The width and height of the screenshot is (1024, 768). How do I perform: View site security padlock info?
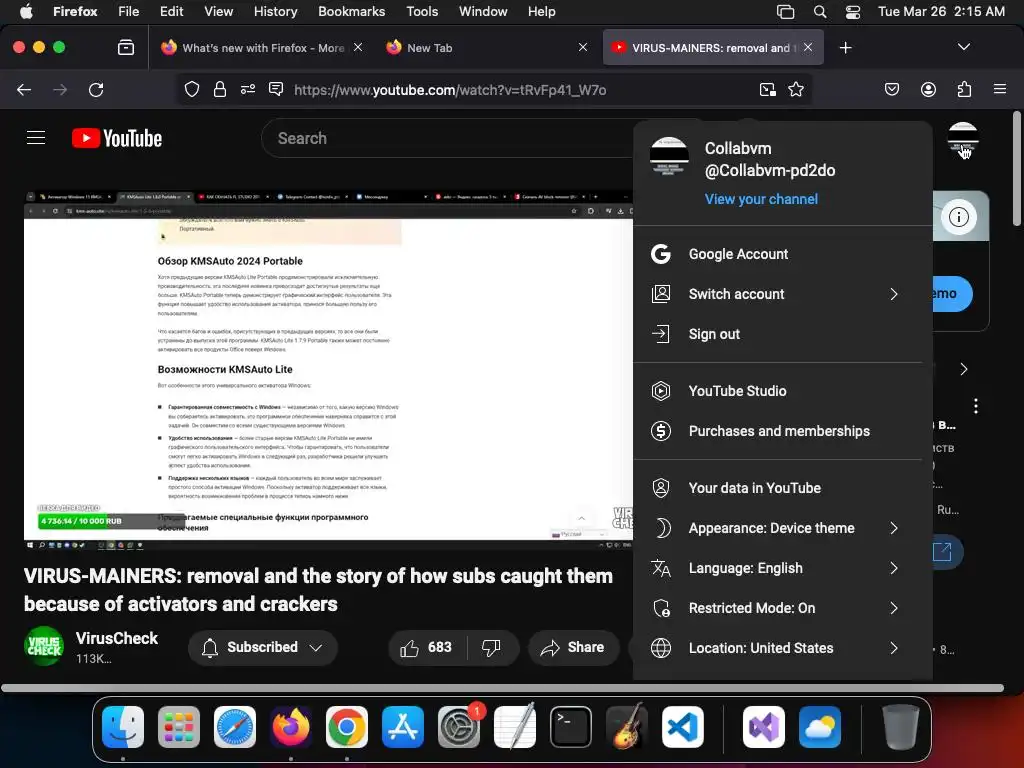click(219, 89)
